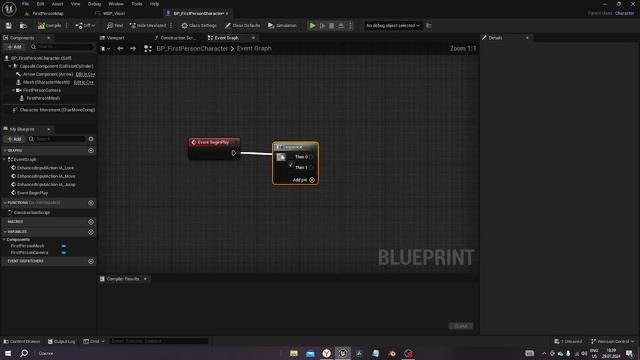This screenshot has height=360, width=640.
Task: Focus the My Blueprint search field
Action: pos(57,139)
